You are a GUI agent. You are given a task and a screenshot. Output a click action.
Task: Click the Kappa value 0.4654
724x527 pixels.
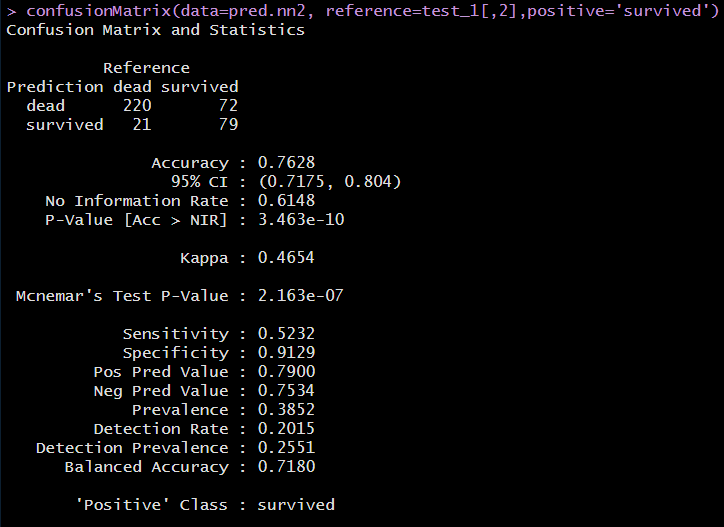(286, 257)
